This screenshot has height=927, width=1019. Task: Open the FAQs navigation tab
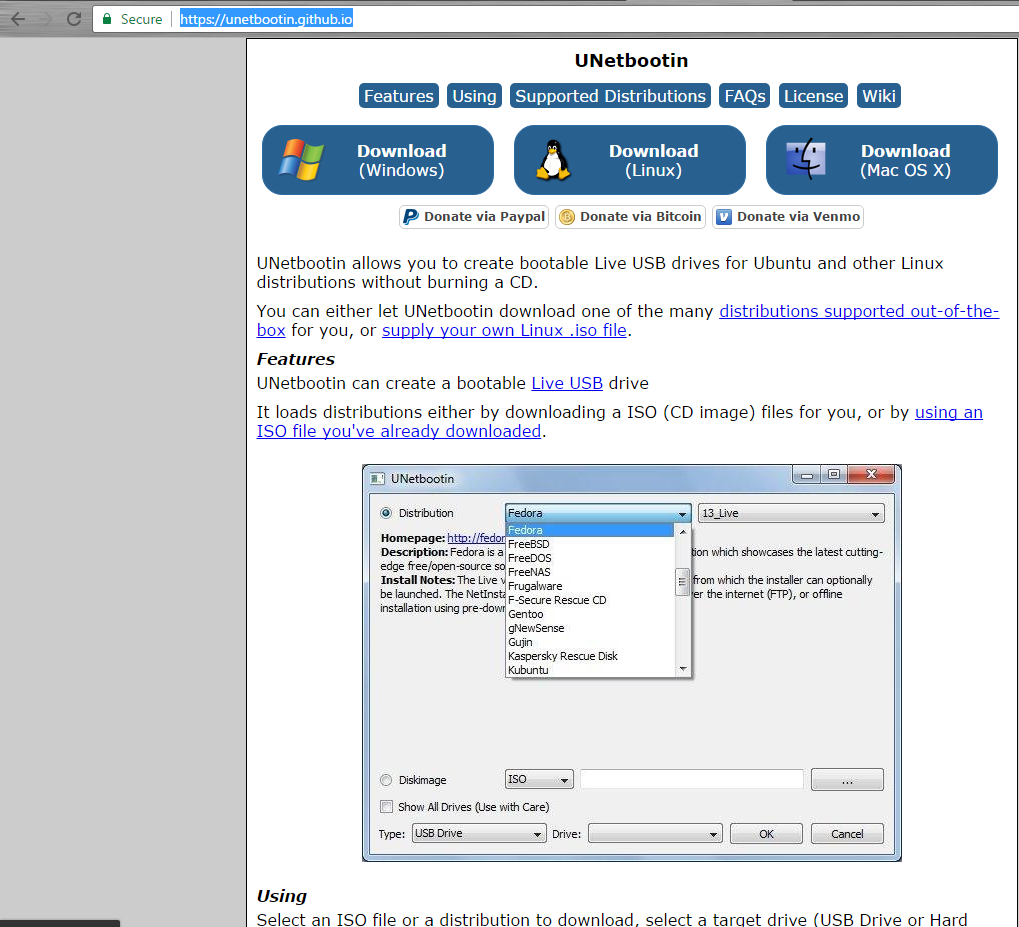pyautogui.click(x=745, y=96)
